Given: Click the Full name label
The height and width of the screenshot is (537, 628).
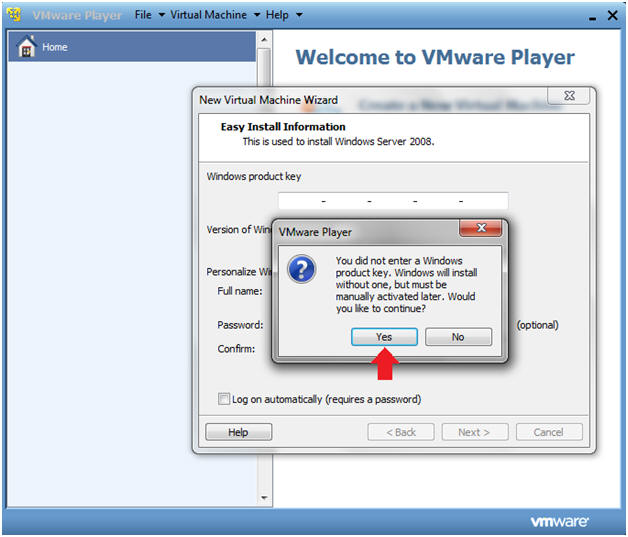Looking at the screenshot, I should [240, 291].
